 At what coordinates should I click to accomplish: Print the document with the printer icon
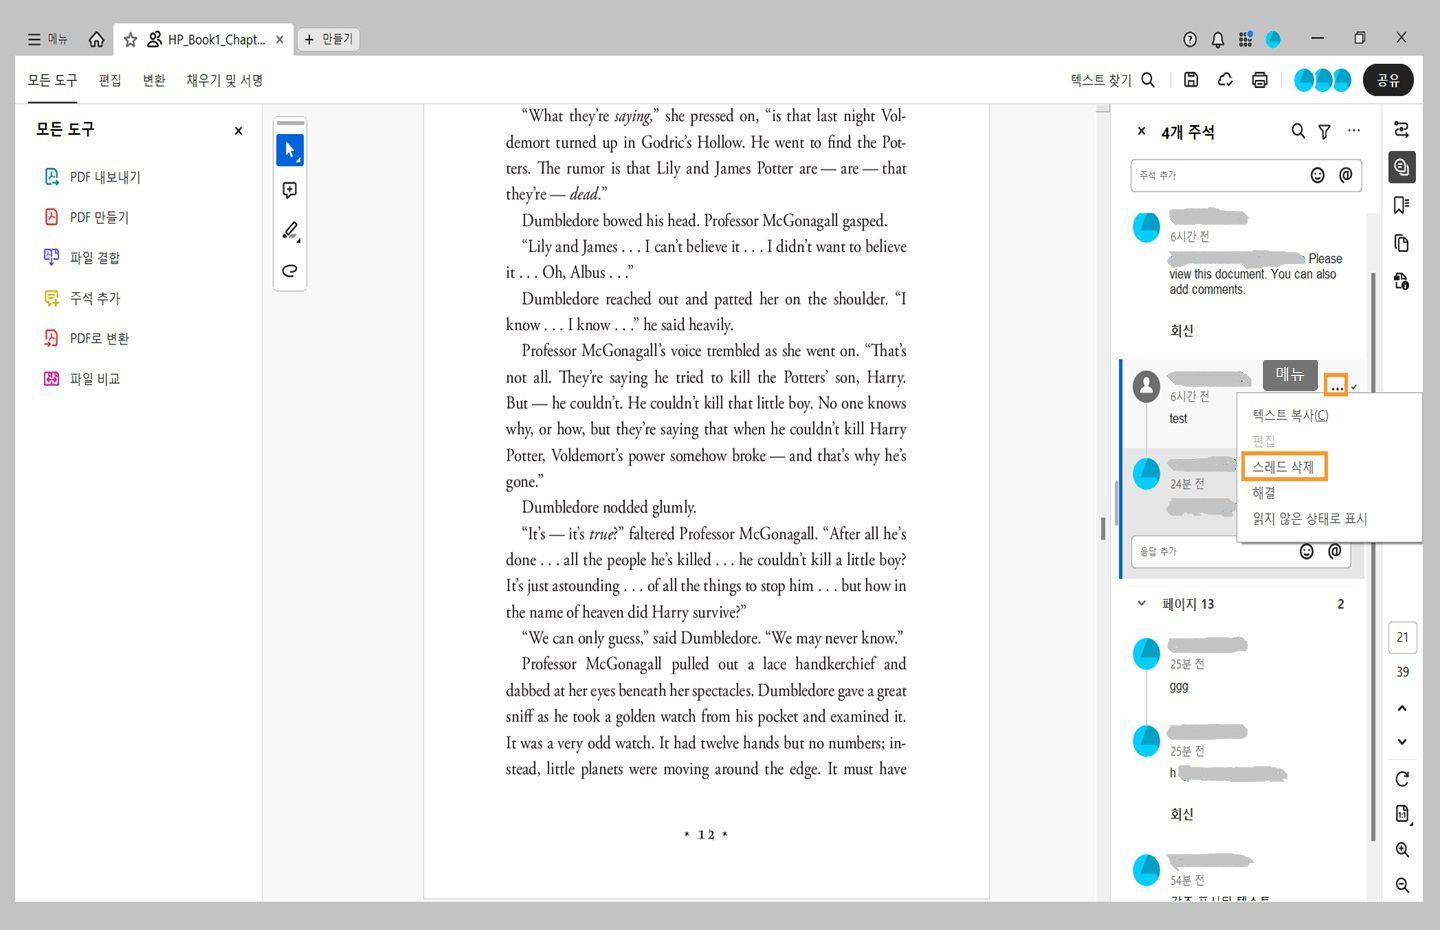click(x=1260, y=80)
